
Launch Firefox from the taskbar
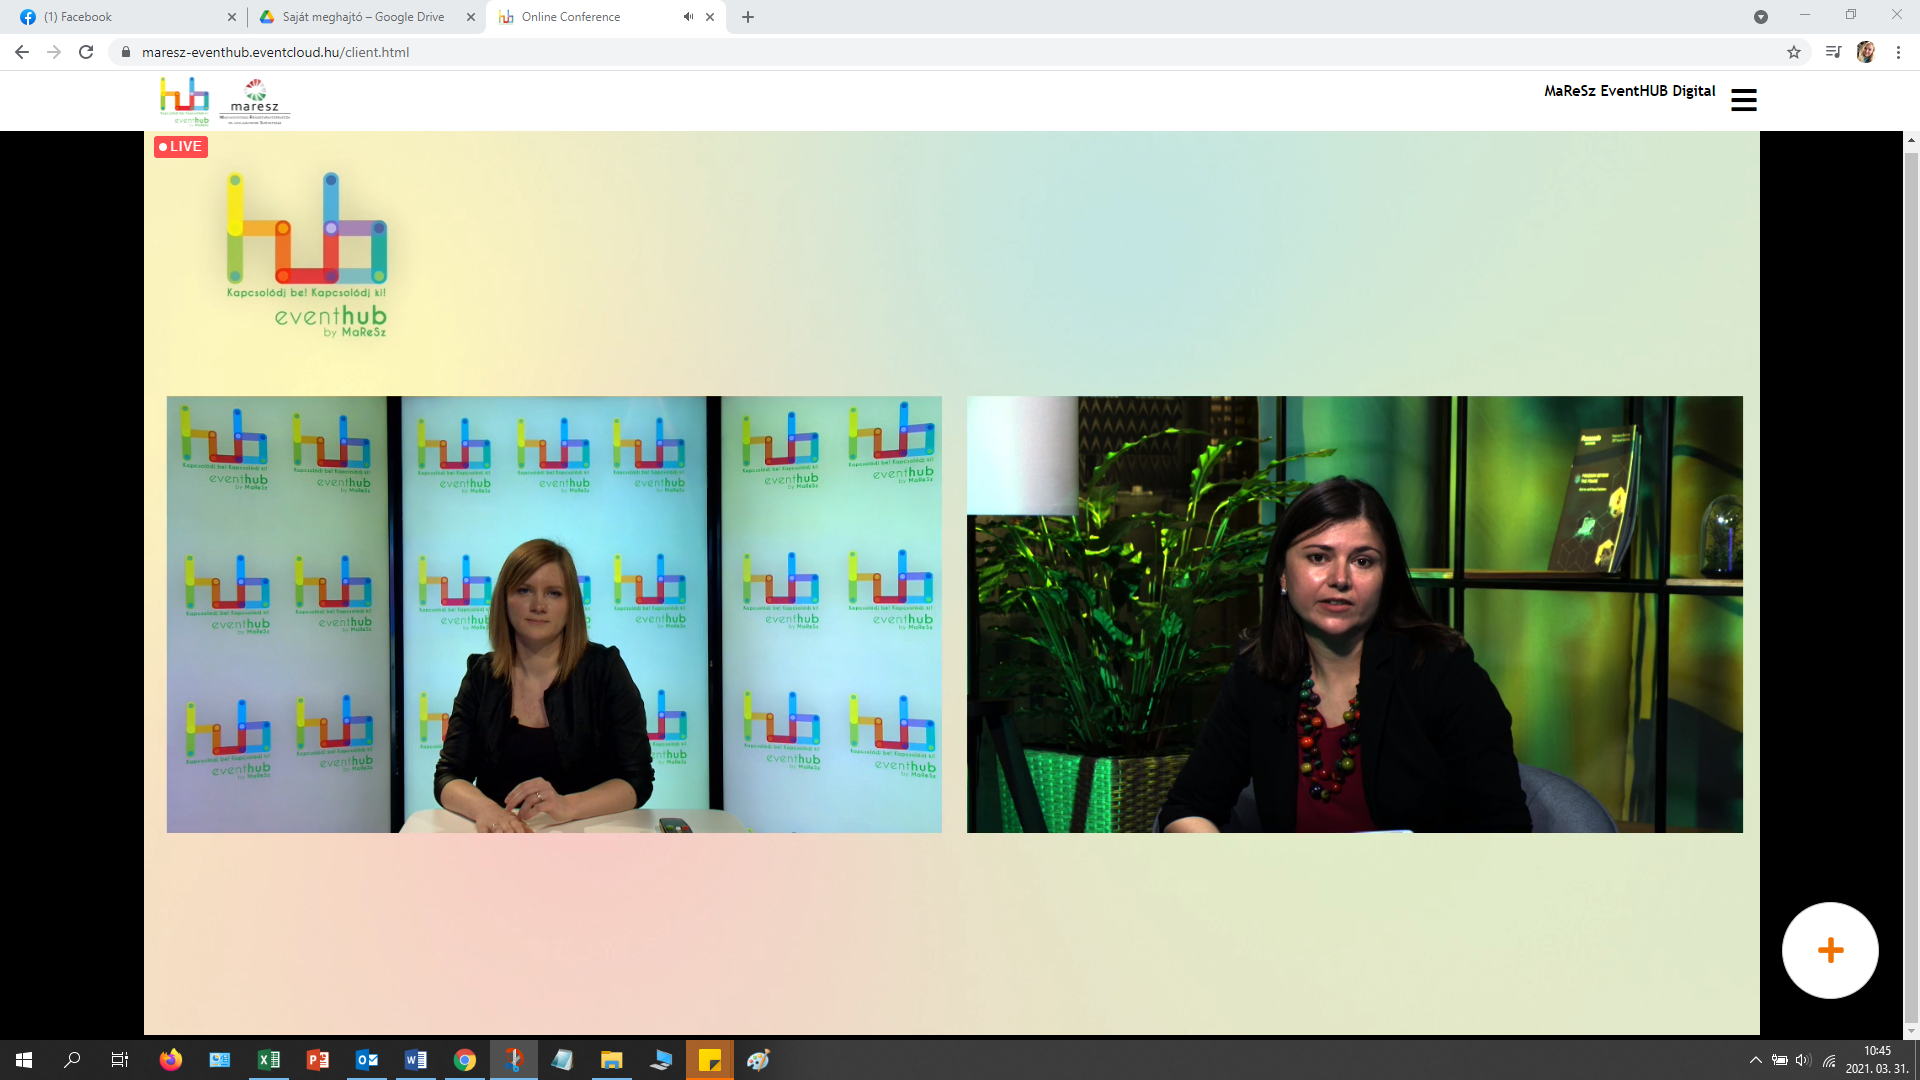click(x=171, y=1060)
